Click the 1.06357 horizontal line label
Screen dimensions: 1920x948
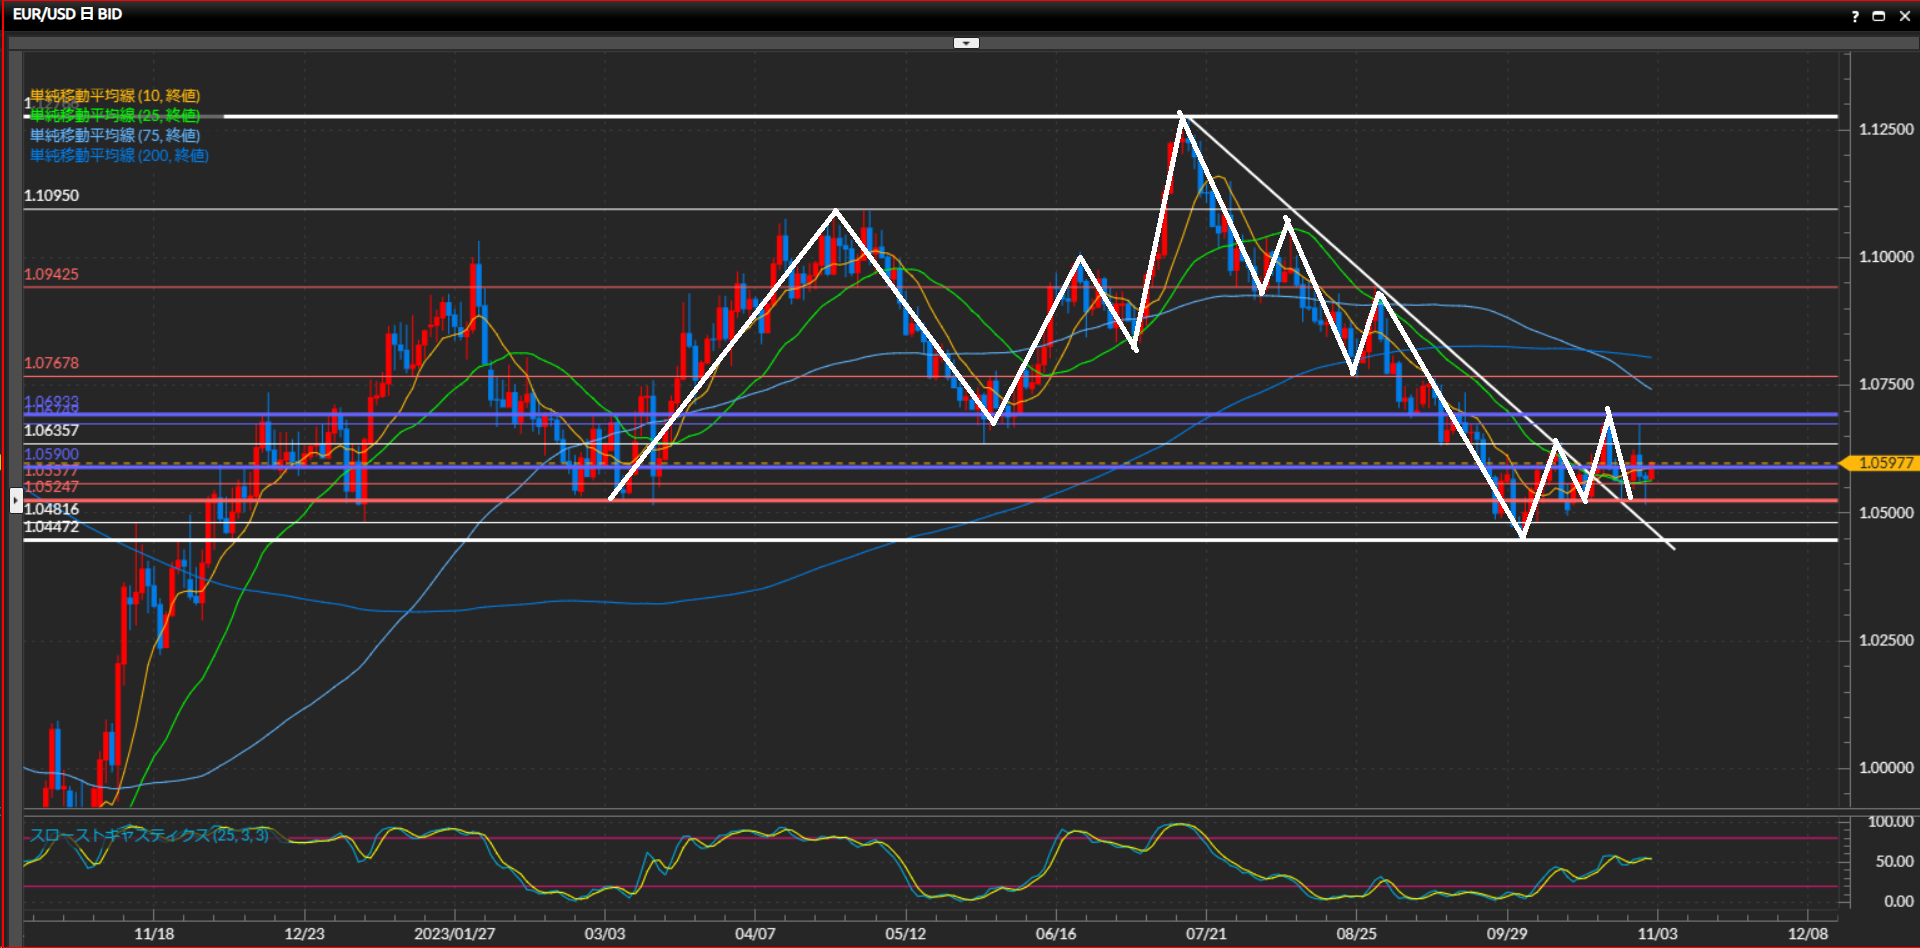click(x=51, y=431)
